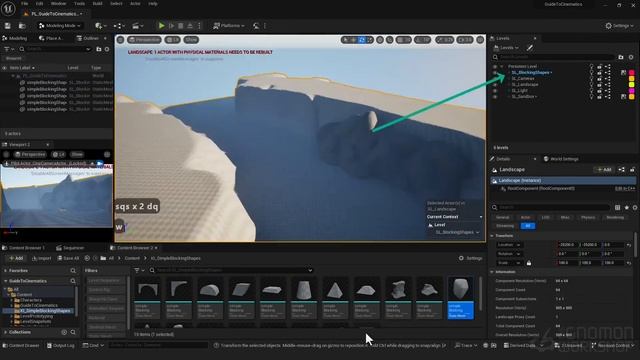Click the Outliner search field
The height and width of the screenshot is (360, 640).
[x=55, y=49]
